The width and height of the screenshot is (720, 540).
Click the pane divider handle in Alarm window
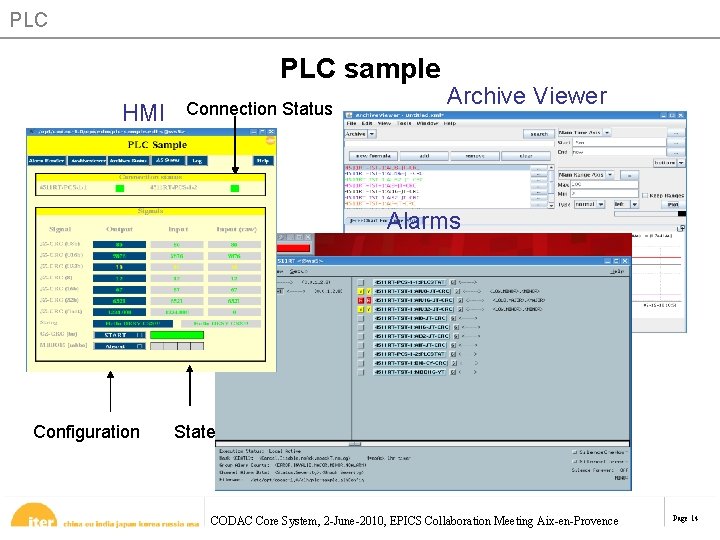[355, 444]
